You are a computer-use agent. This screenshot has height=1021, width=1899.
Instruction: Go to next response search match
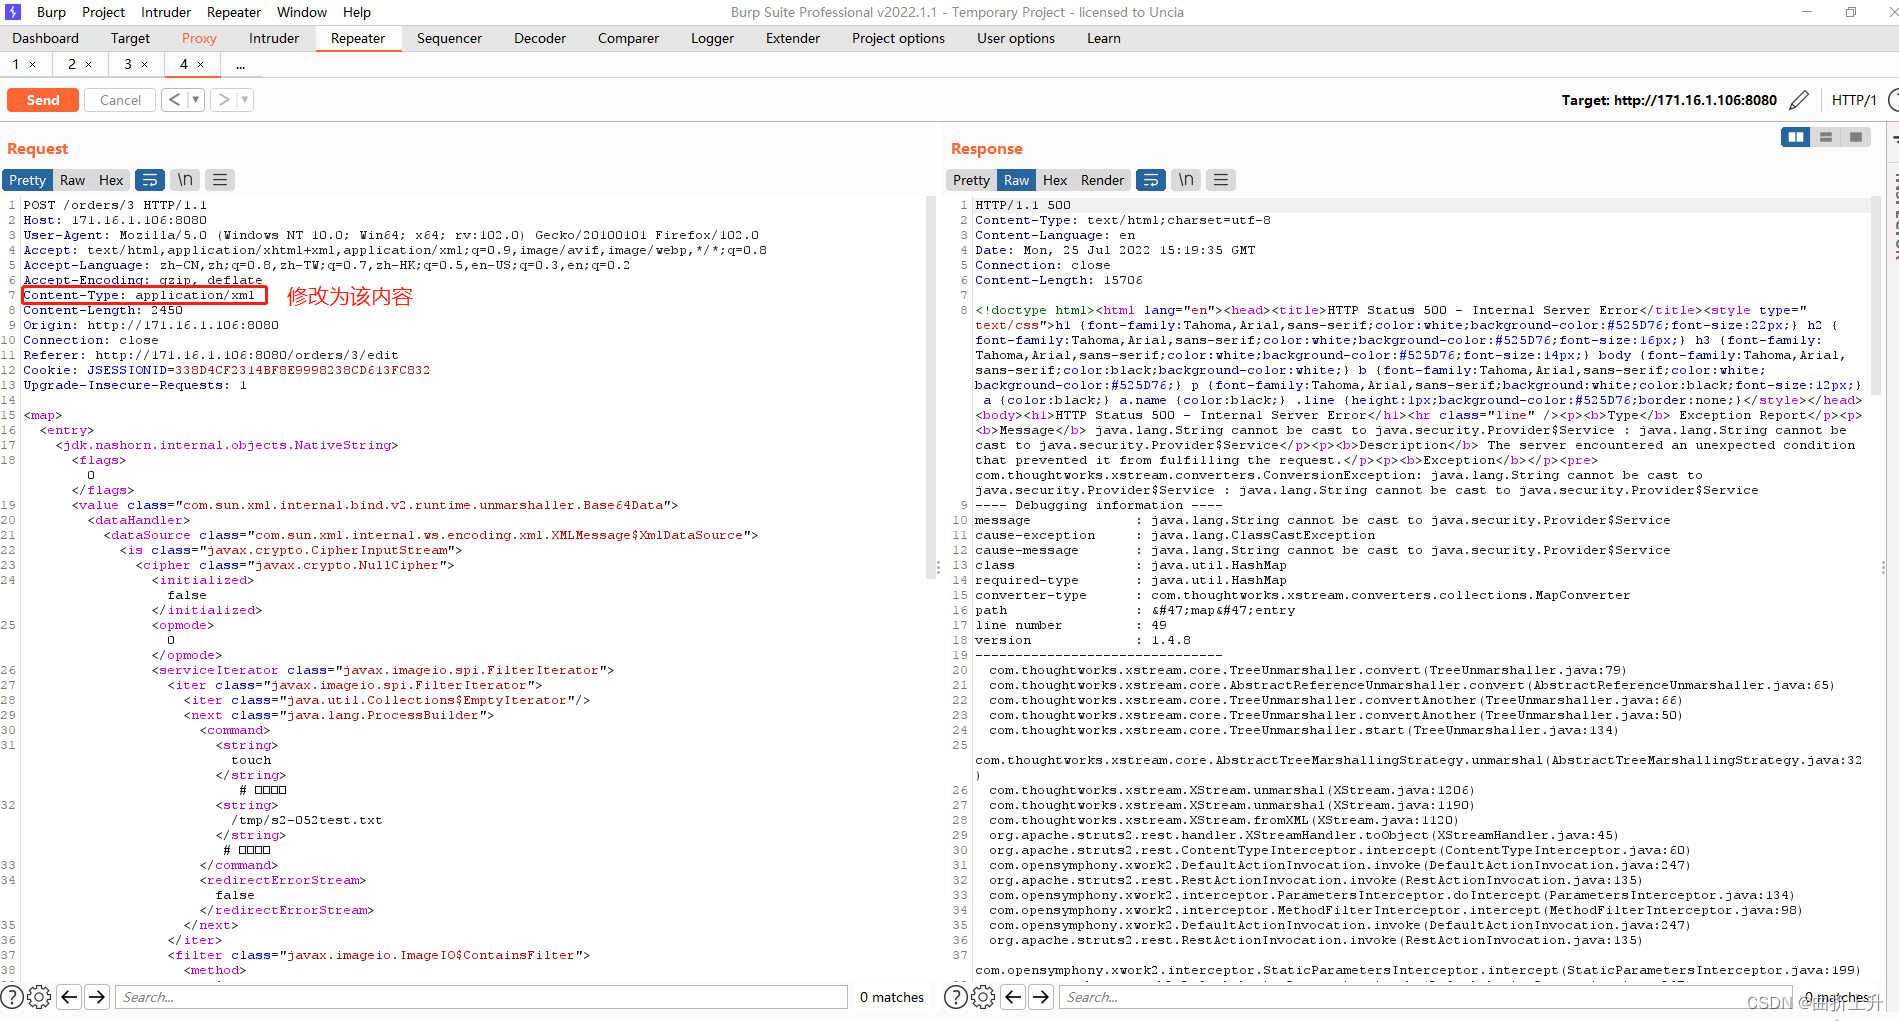1041,997
